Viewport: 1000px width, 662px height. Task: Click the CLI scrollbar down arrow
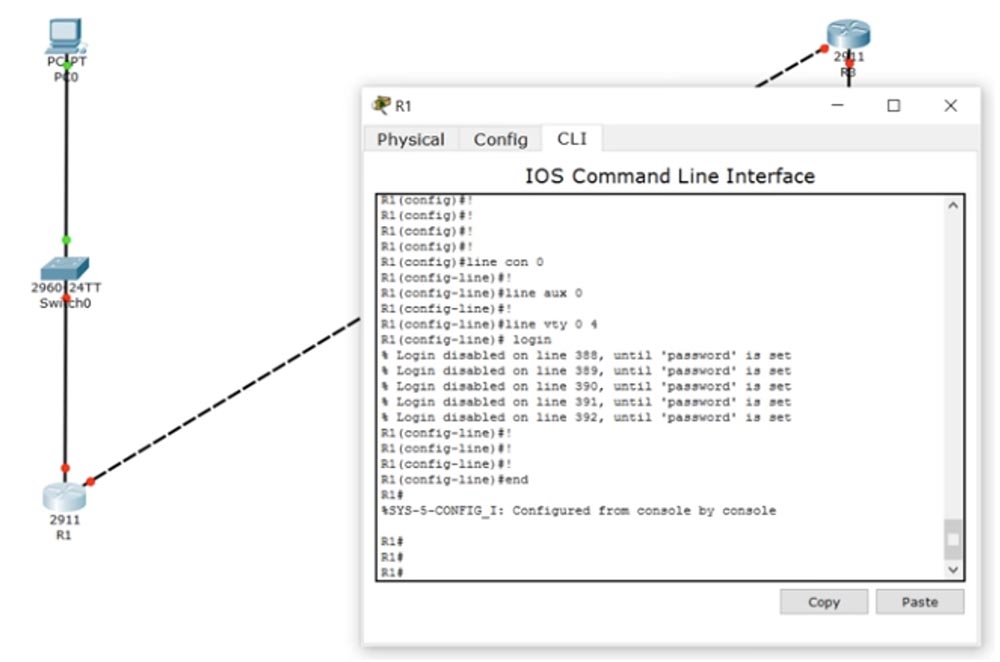pos(953,570)
